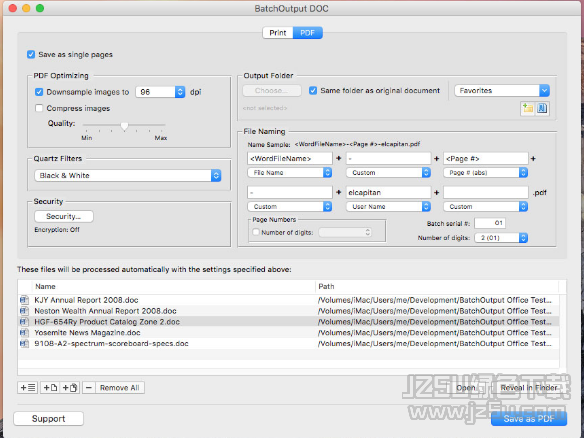Click the add file list icon
This screenshot has width=584, height=438.
(28, 388)
